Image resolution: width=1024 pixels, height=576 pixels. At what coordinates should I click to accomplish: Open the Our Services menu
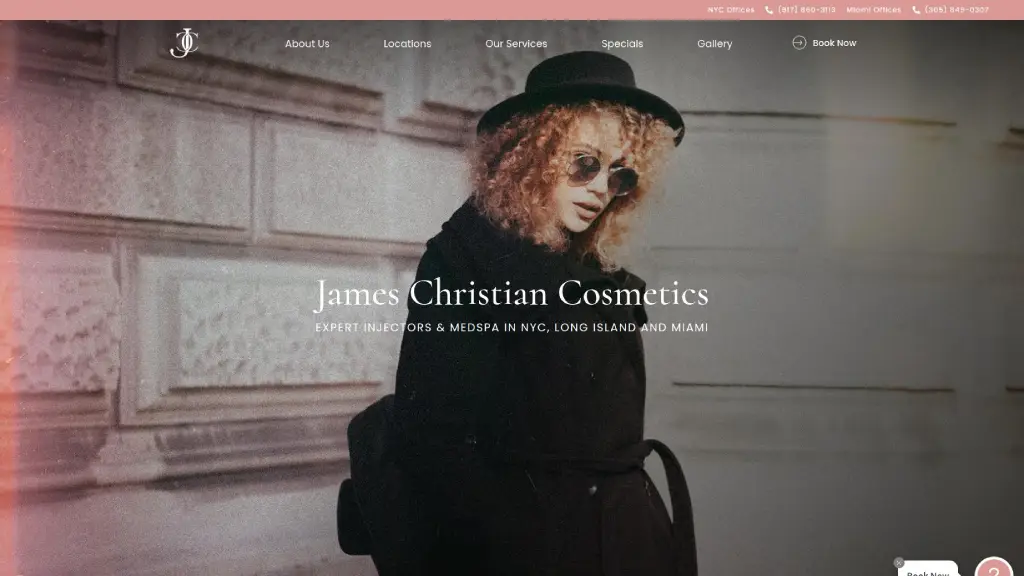click(x=516, y=44)
